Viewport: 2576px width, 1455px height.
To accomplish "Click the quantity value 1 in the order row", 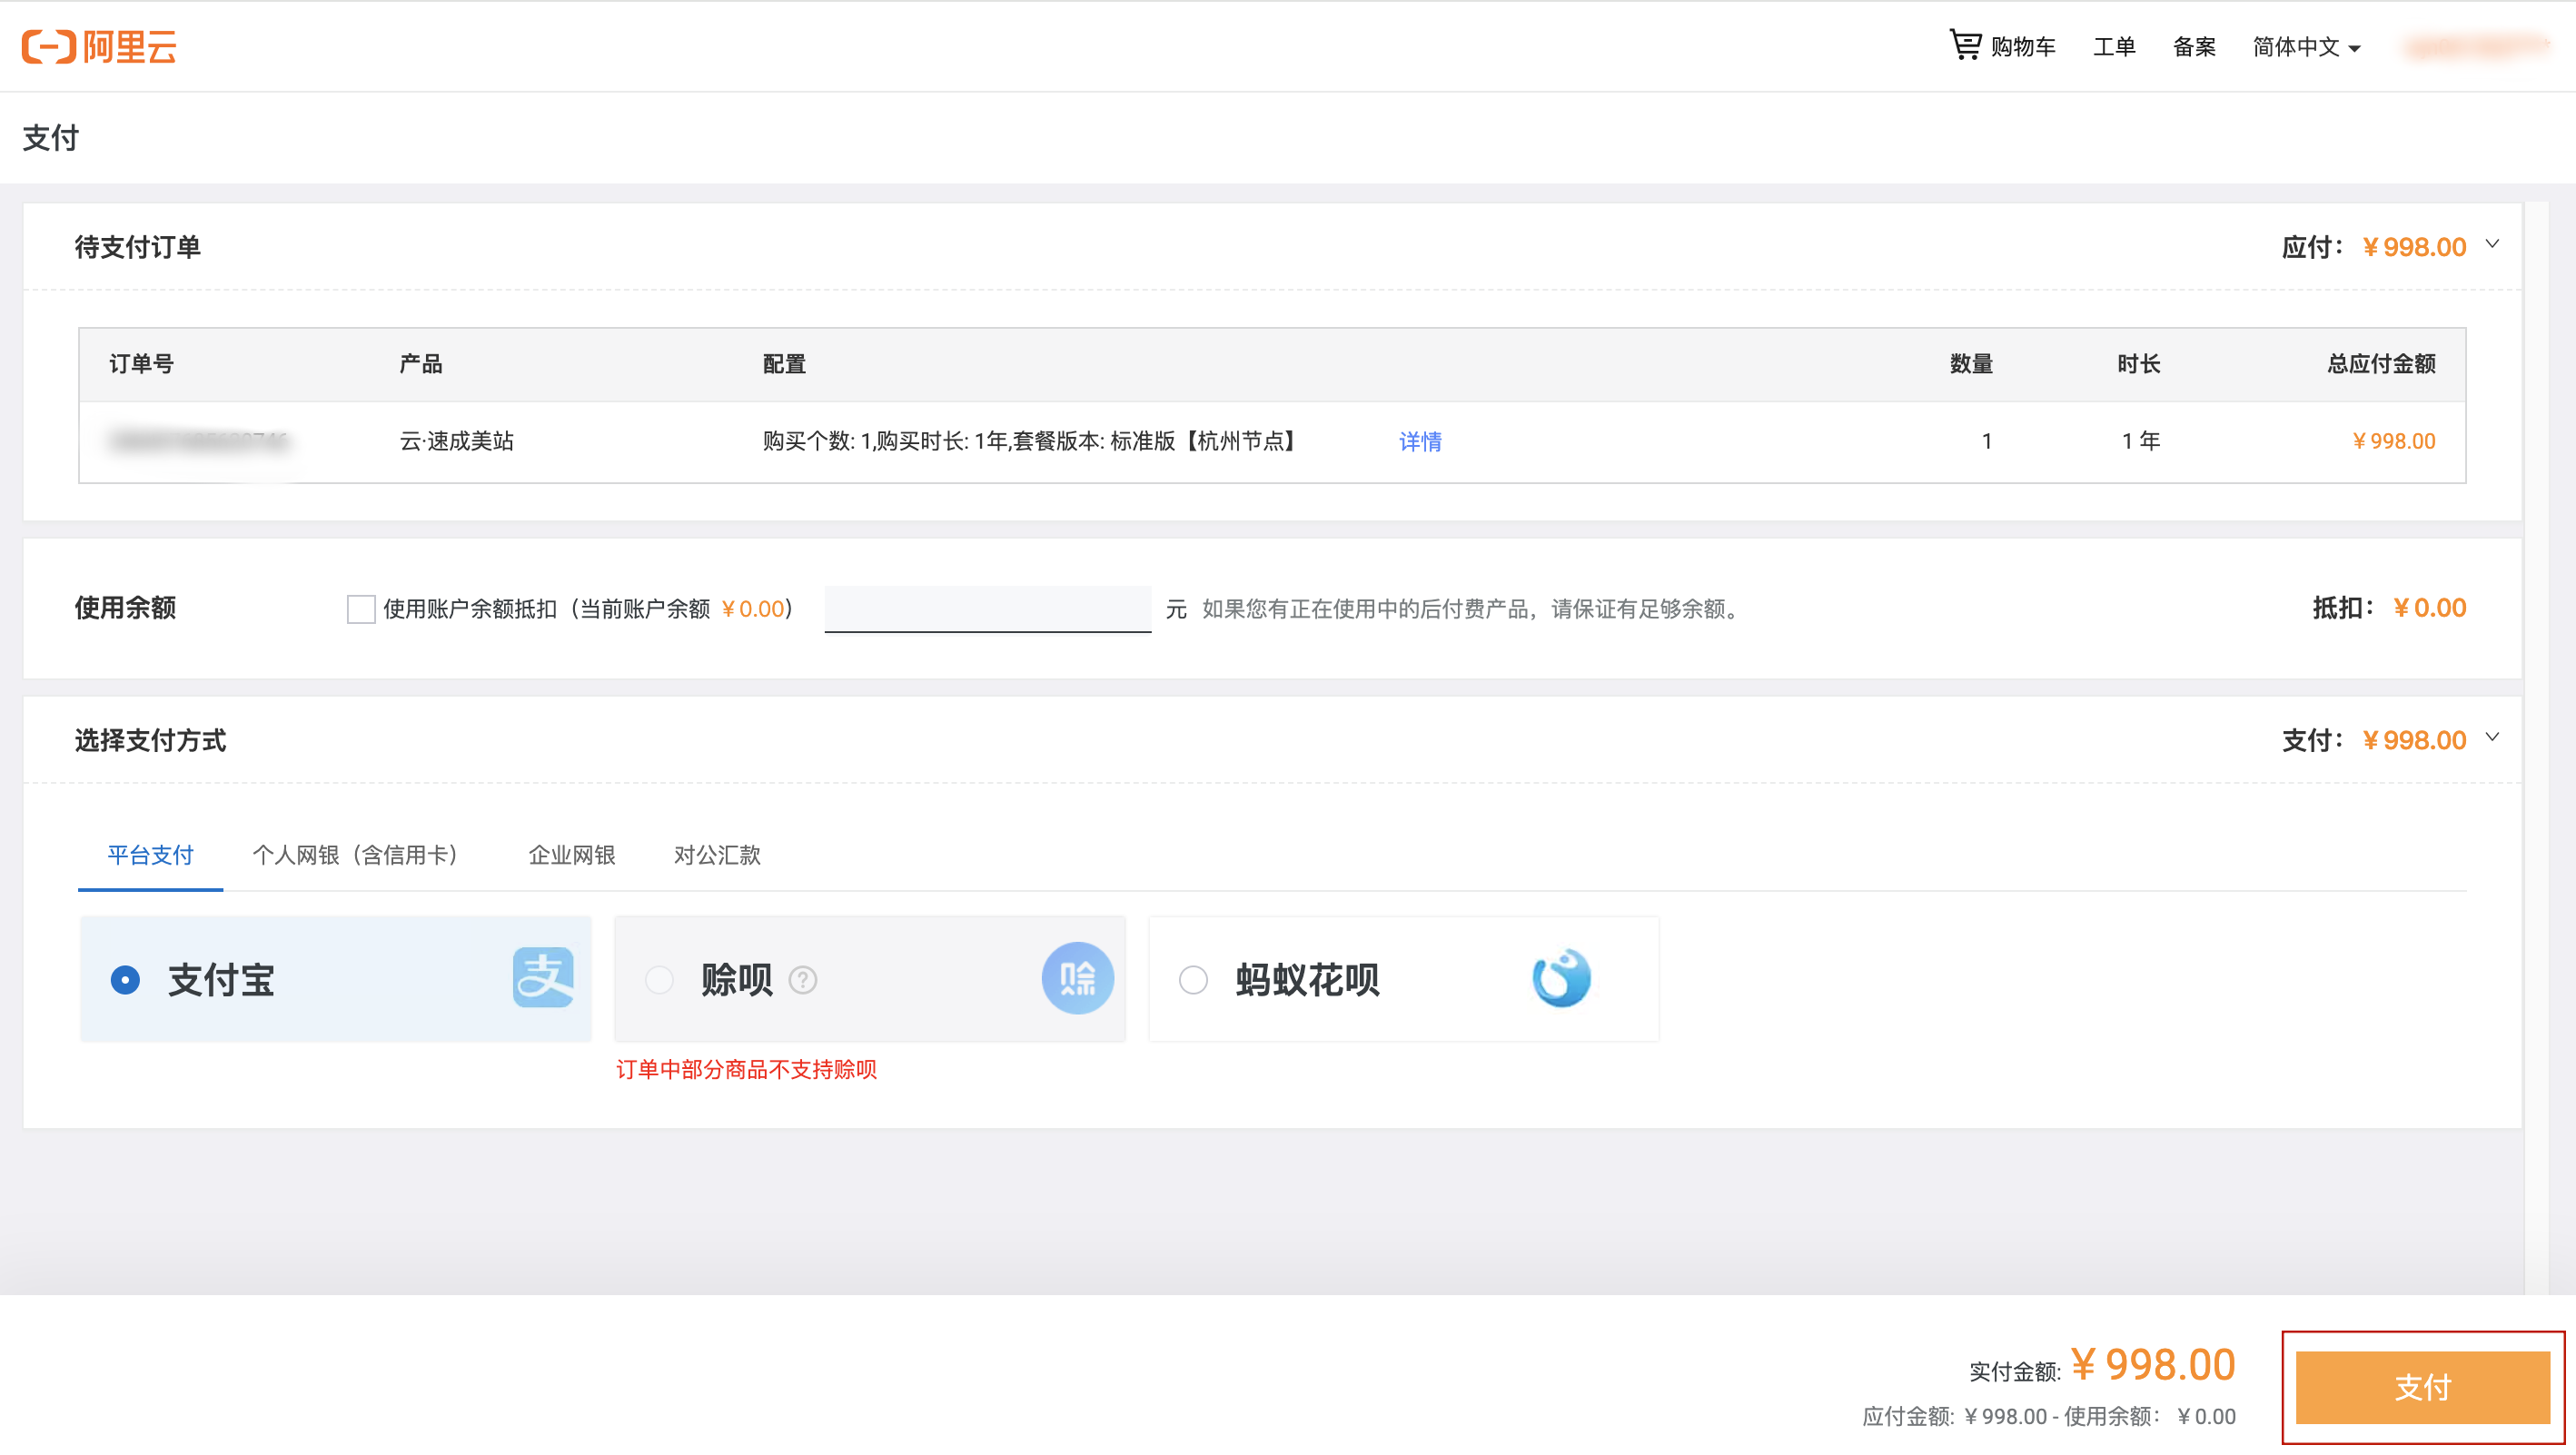I will [x=1987, y=441].
